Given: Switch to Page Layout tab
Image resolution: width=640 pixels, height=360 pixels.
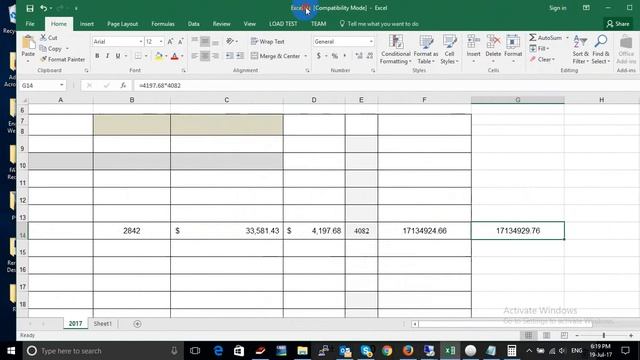Looking at the screenshot, I should (x=122, y=24).
